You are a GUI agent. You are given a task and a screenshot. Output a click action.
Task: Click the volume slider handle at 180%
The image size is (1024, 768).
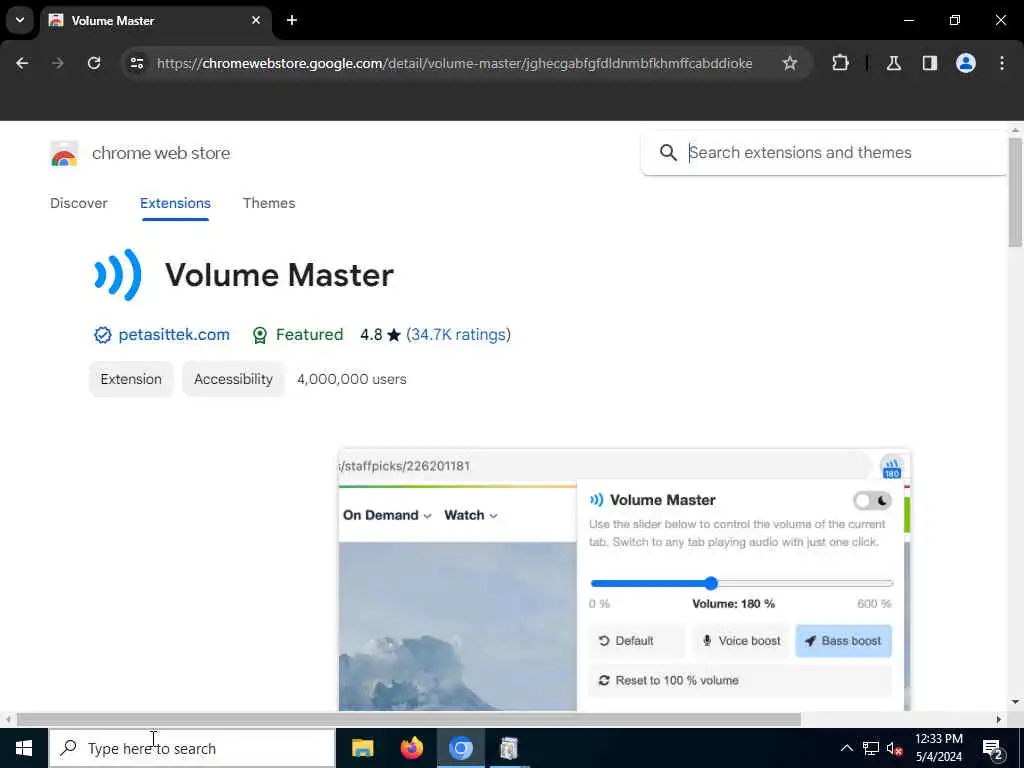(x=711, y=583)
